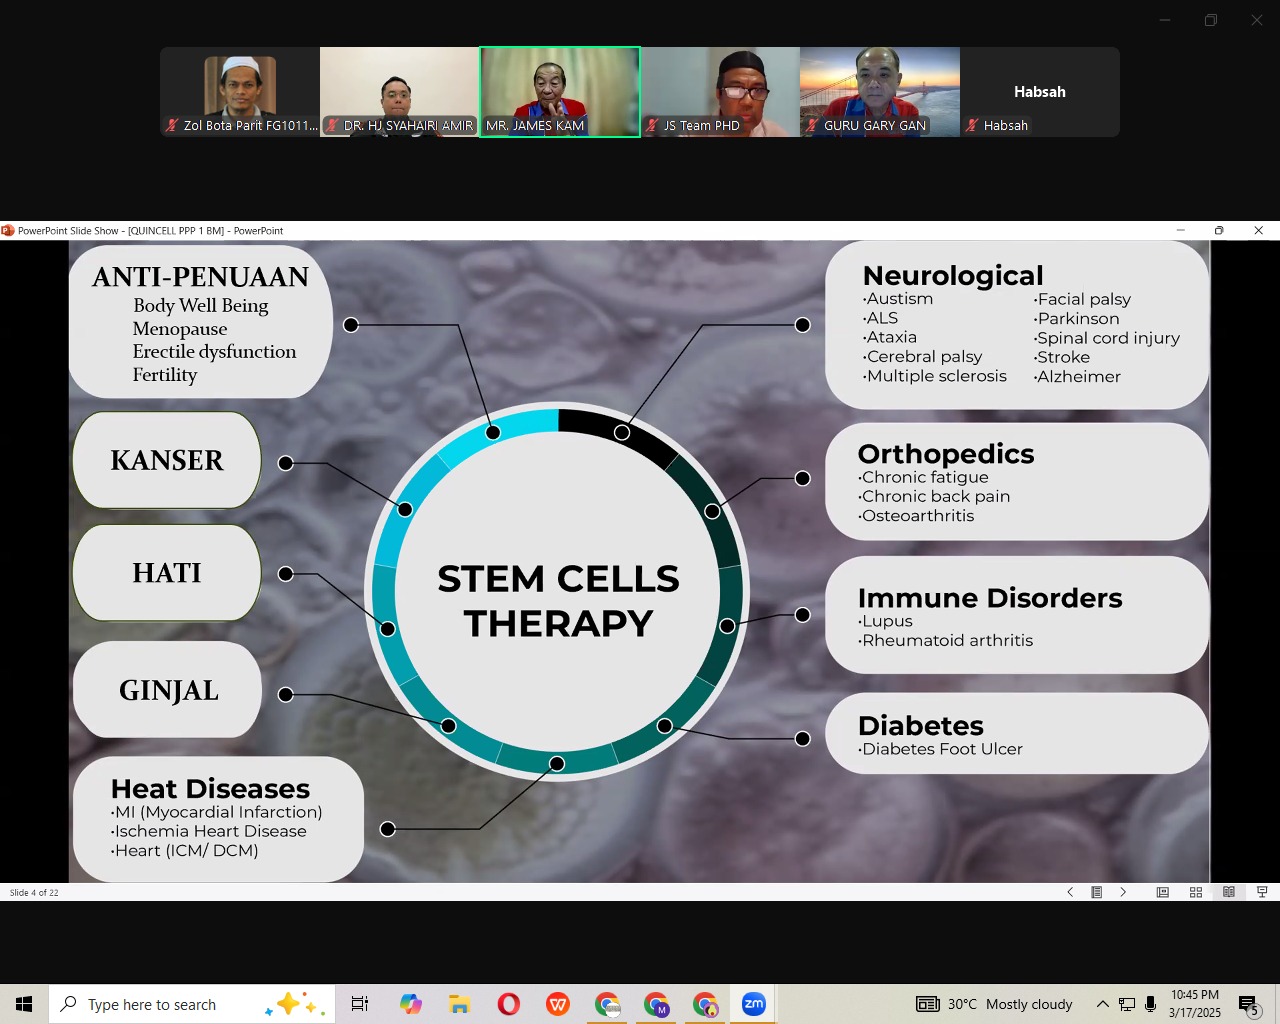Start Slide Show from status bar
Image resolution: width=1280 pixels, height=1024 pixels.
pos(1262,892)
